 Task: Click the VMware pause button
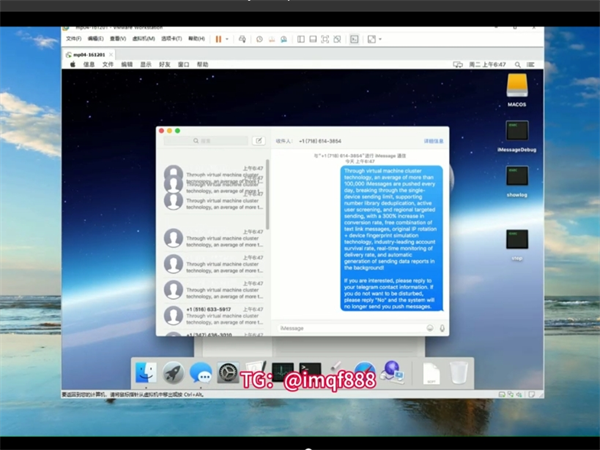pos(218,39)
